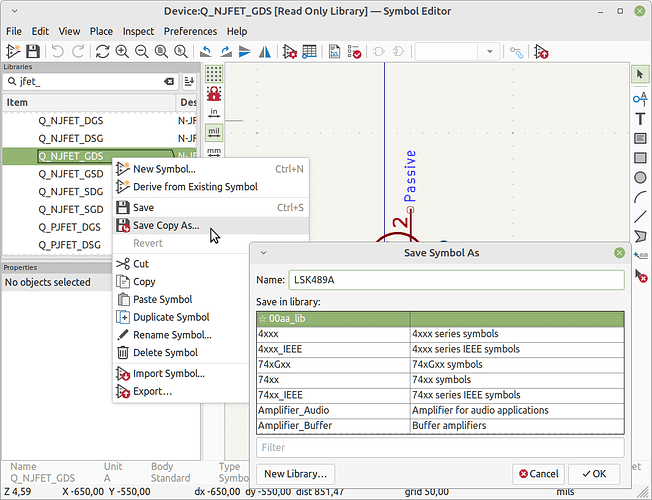652x500 pixels.
Task: Switch units to millimeters
Action: (x=214, y=151)
